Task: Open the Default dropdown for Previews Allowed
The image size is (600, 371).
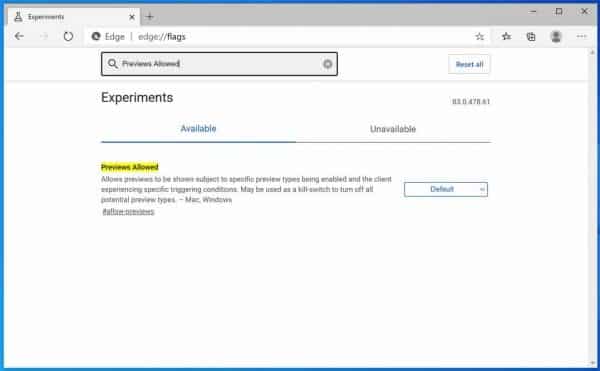Action: click(446, 189)
